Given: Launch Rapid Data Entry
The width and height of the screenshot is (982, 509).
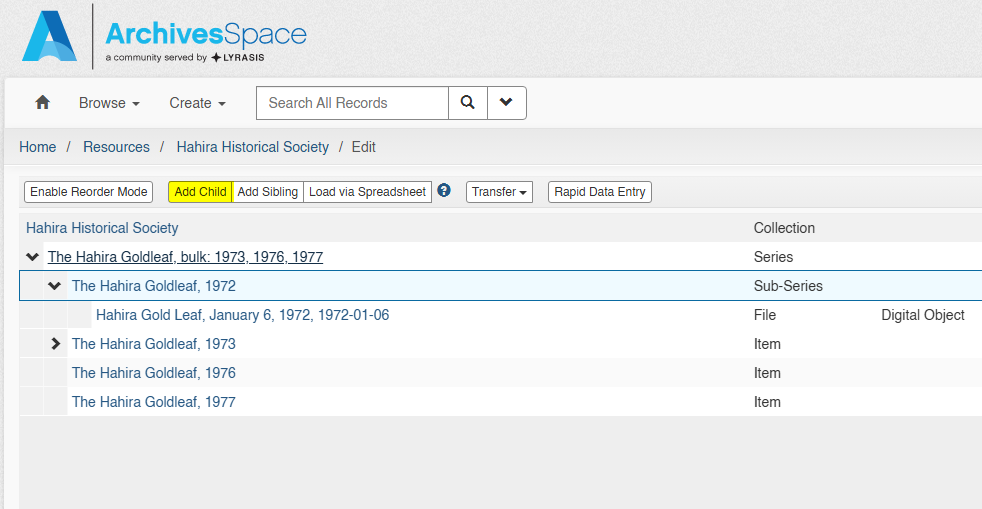Looking at the screenshot, I should [x=599, y=192].
